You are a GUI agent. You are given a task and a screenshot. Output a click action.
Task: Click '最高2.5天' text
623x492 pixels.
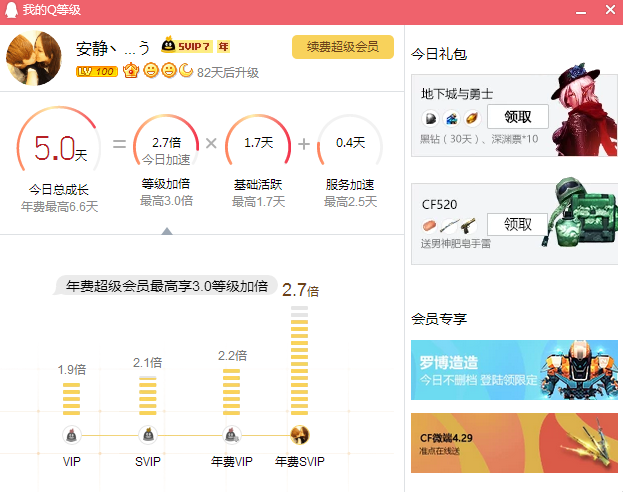pos(350,201)
